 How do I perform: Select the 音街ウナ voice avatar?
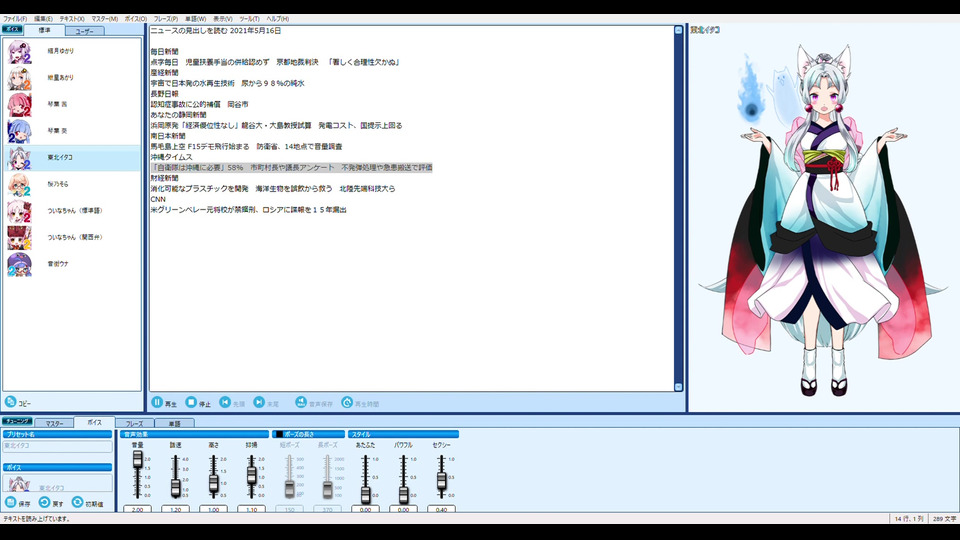[19, 264]
